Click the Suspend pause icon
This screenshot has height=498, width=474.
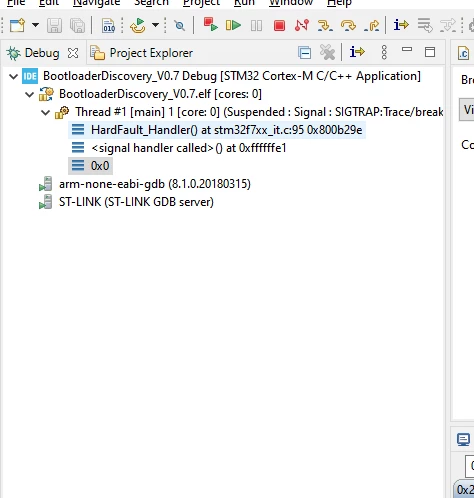click(x=256, y=26)
